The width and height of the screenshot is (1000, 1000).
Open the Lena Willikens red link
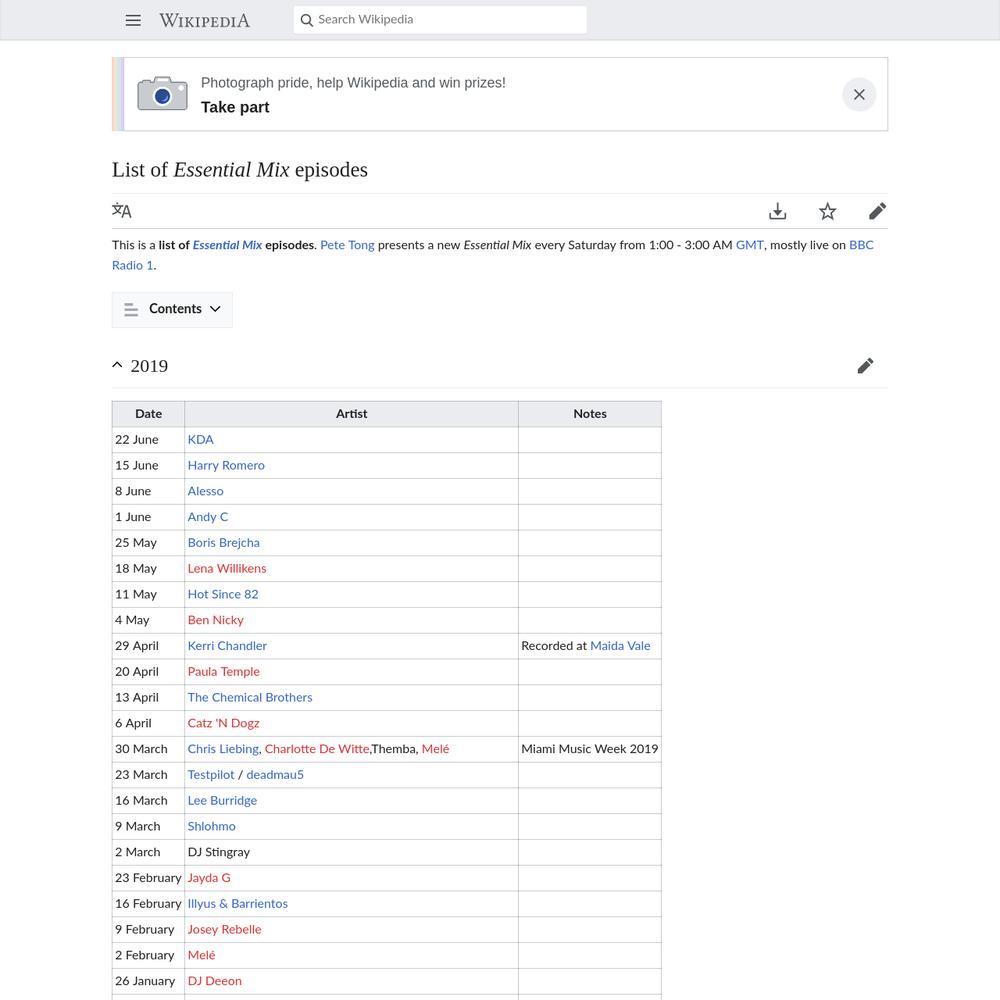(226, 568)
